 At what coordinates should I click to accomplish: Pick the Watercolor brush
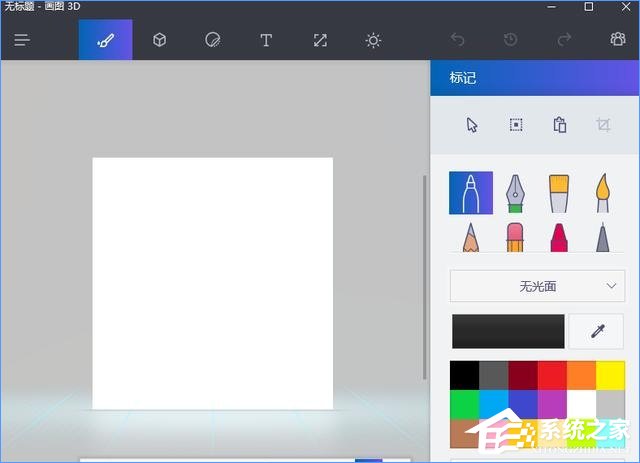[603, 192]
